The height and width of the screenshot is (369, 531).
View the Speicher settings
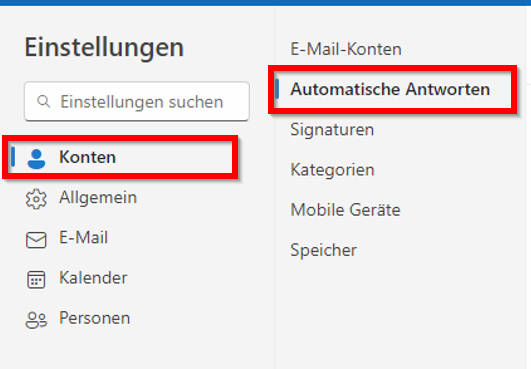click(323, 251)
